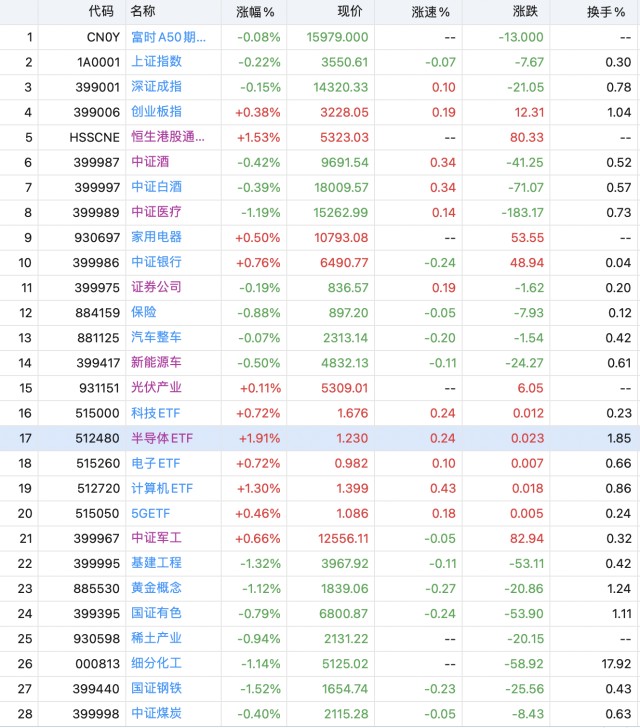Sort by the 现价 column header
Viewport: 640px width, 728px height.
point(349,11)
